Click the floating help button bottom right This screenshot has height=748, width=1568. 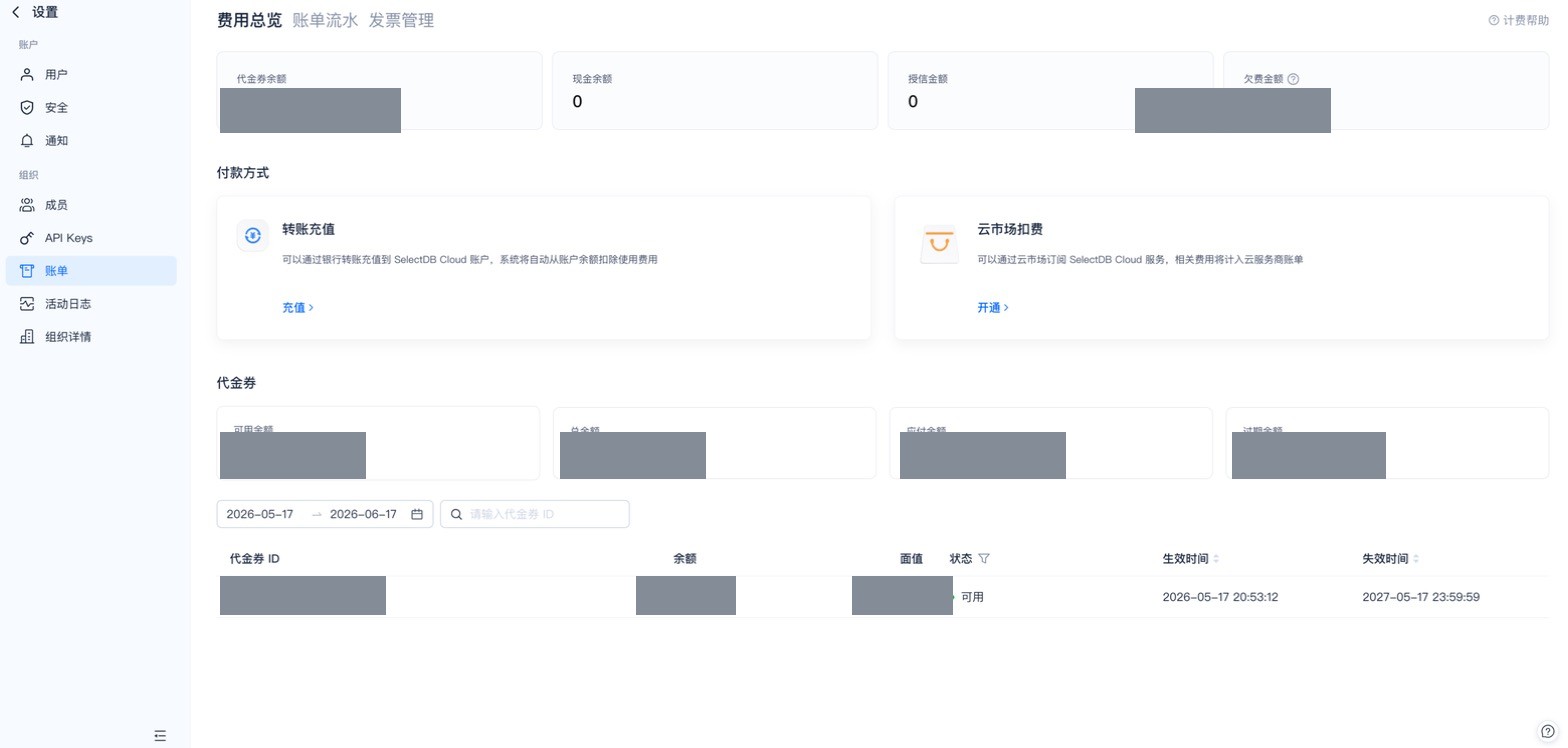coord(1547,731)
